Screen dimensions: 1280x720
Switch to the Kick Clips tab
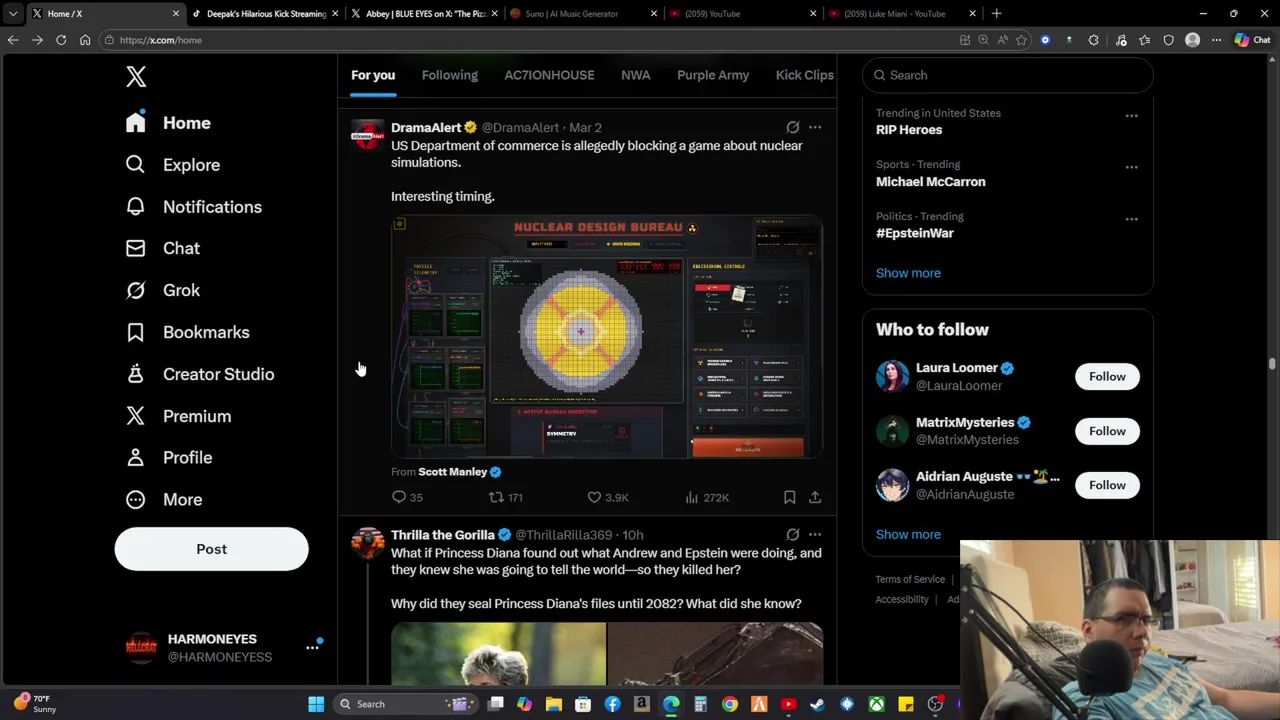(x=805, y=75)
